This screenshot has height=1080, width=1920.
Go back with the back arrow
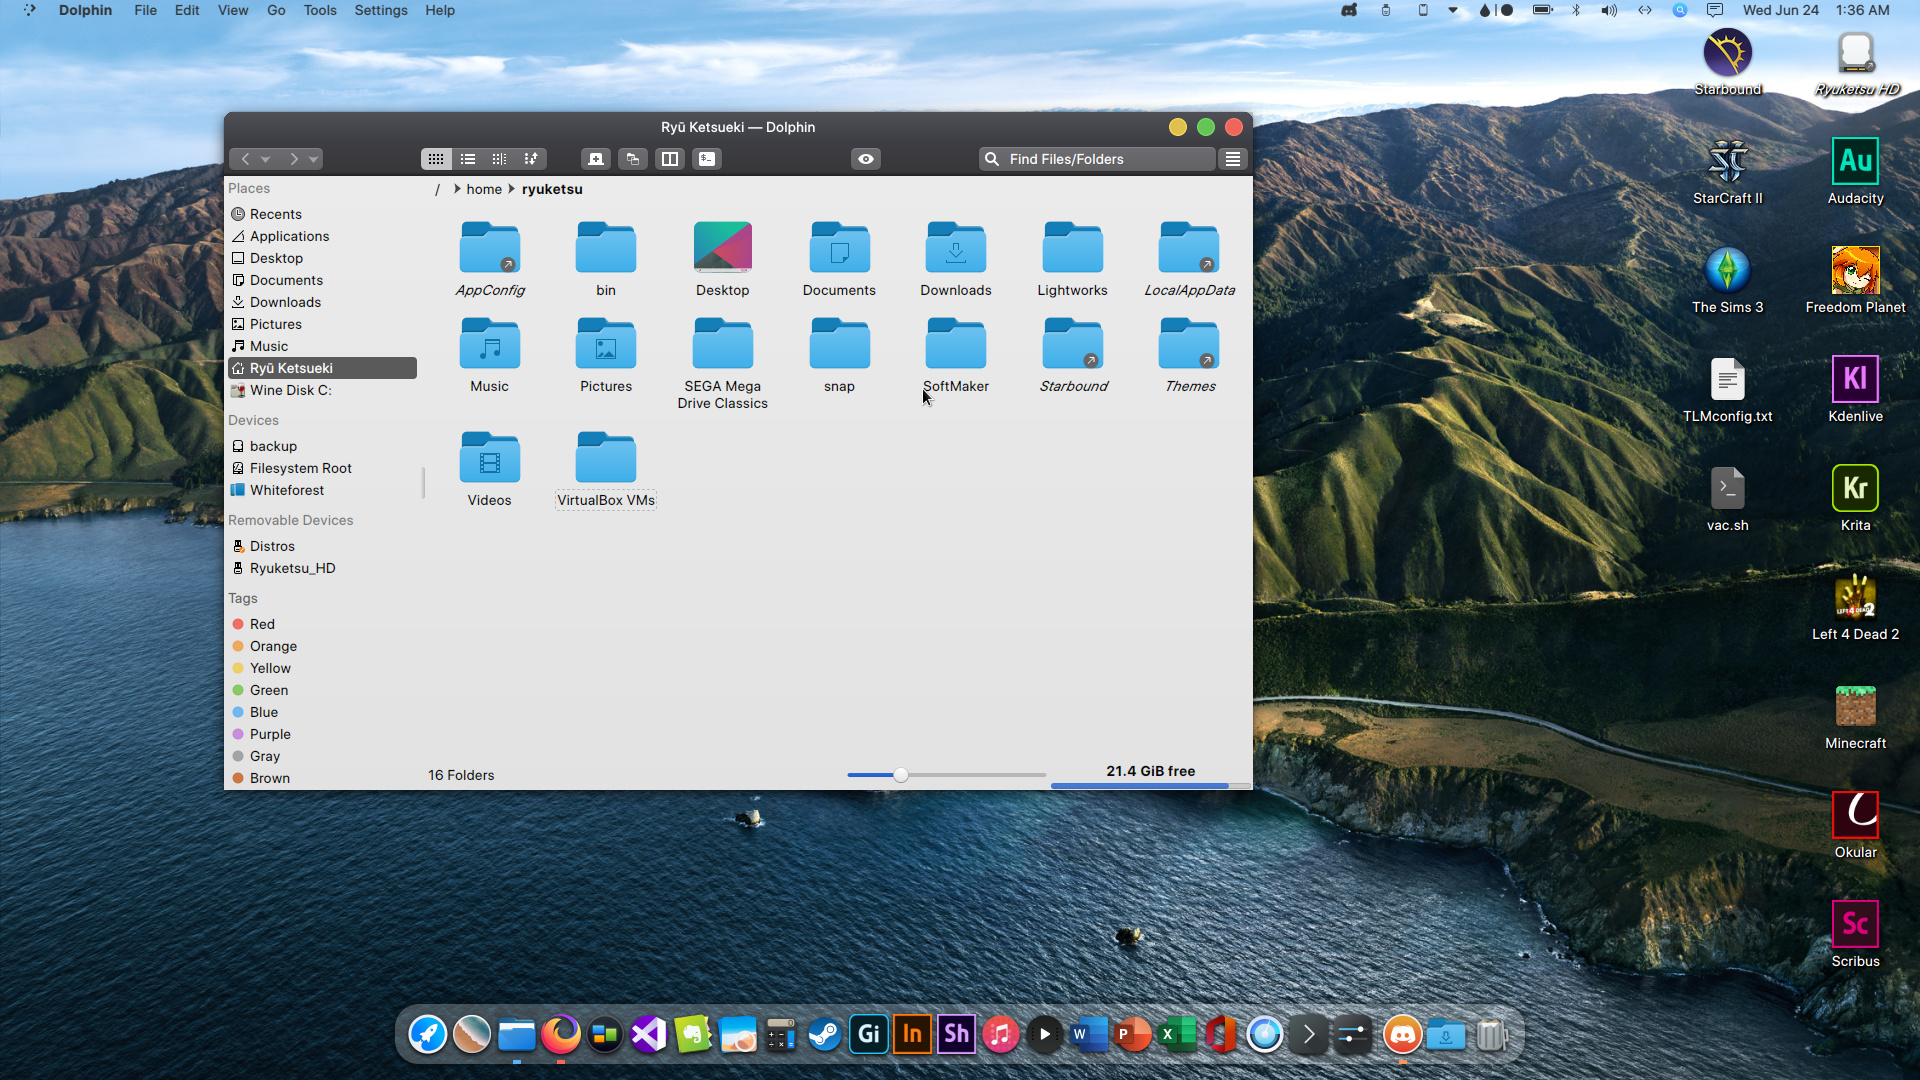click(x=245, y=159)
